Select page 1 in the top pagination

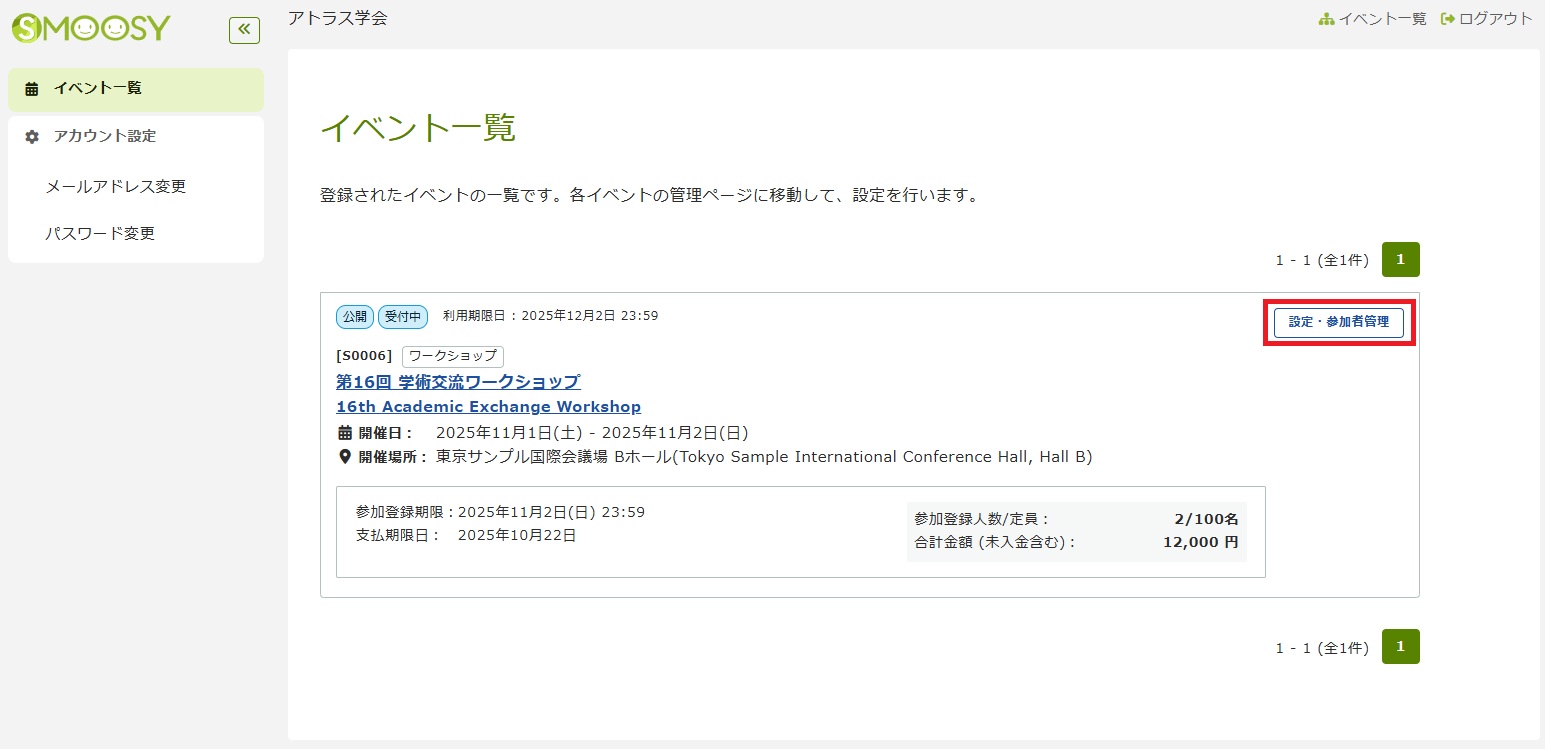(1400, 259)
